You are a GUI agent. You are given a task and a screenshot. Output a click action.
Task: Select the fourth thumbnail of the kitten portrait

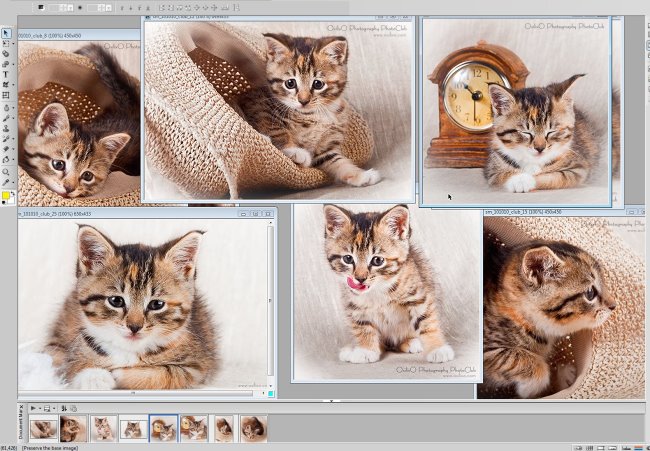point(133,428)
